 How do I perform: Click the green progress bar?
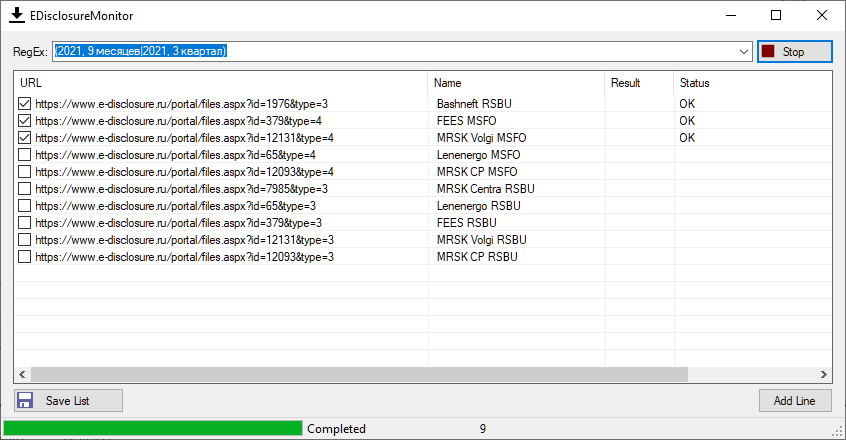point(153,428)
